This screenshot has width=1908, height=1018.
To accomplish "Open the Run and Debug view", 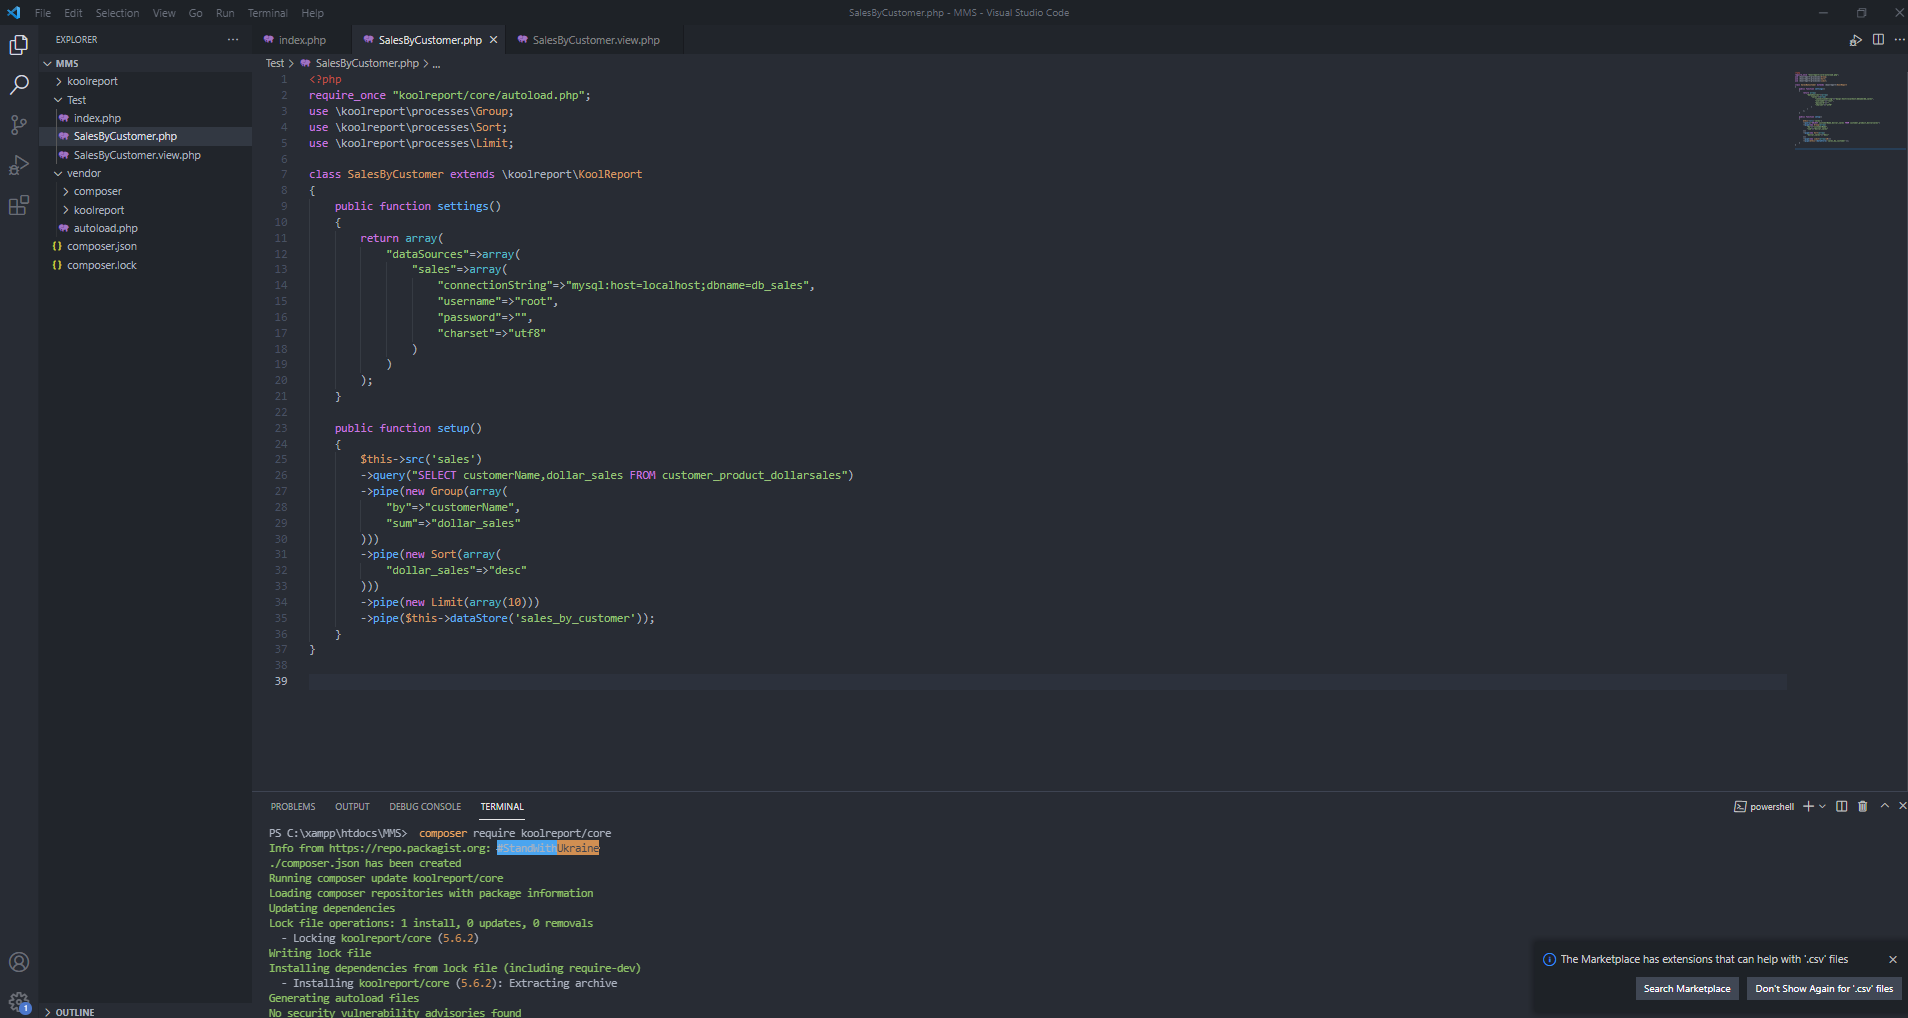I will pyautogui.click(x=19, y=165).
